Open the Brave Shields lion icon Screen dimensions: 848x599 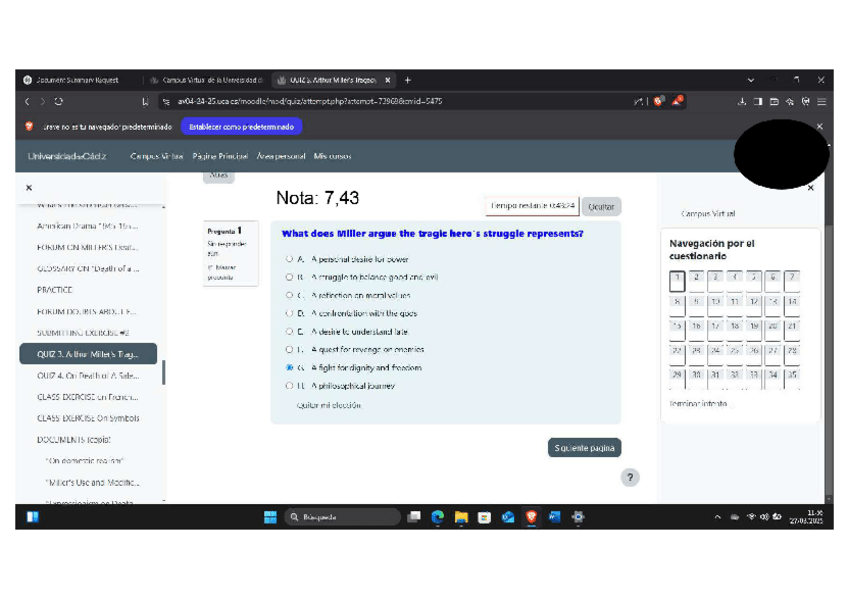point(658,101)
